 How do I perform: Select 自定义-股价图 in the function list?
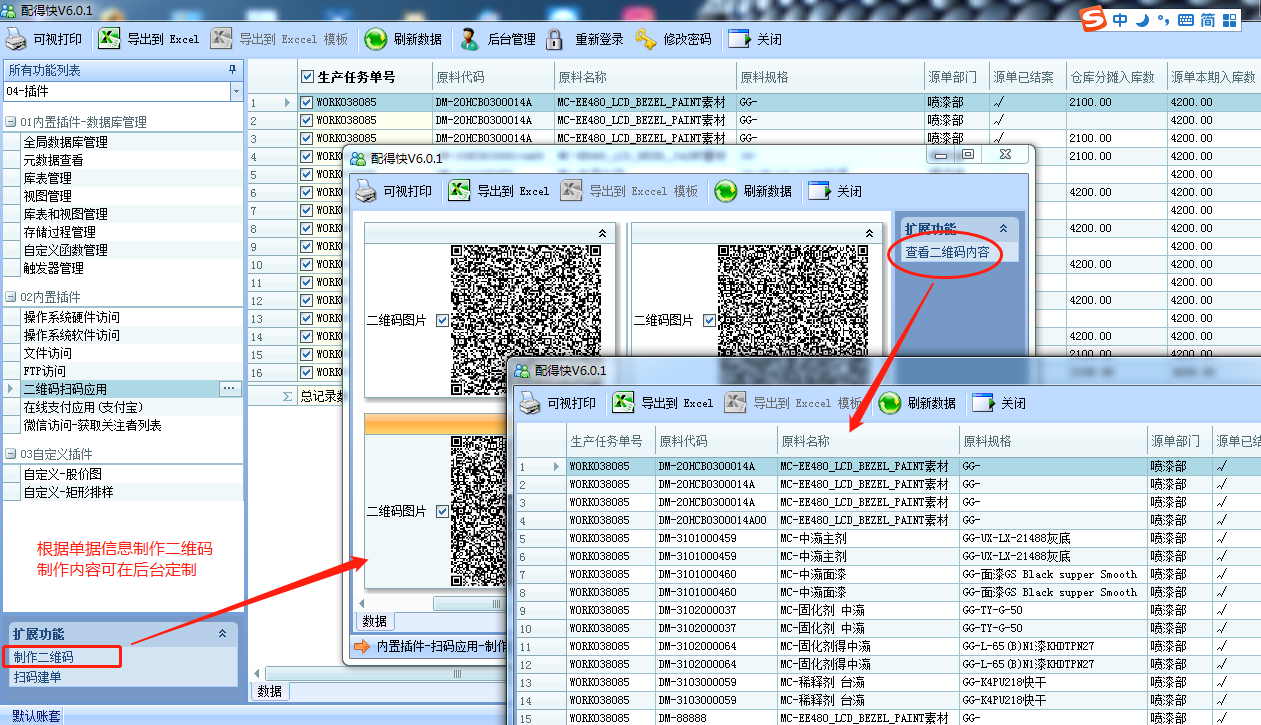pyautogui.click(x=63, y=474)
